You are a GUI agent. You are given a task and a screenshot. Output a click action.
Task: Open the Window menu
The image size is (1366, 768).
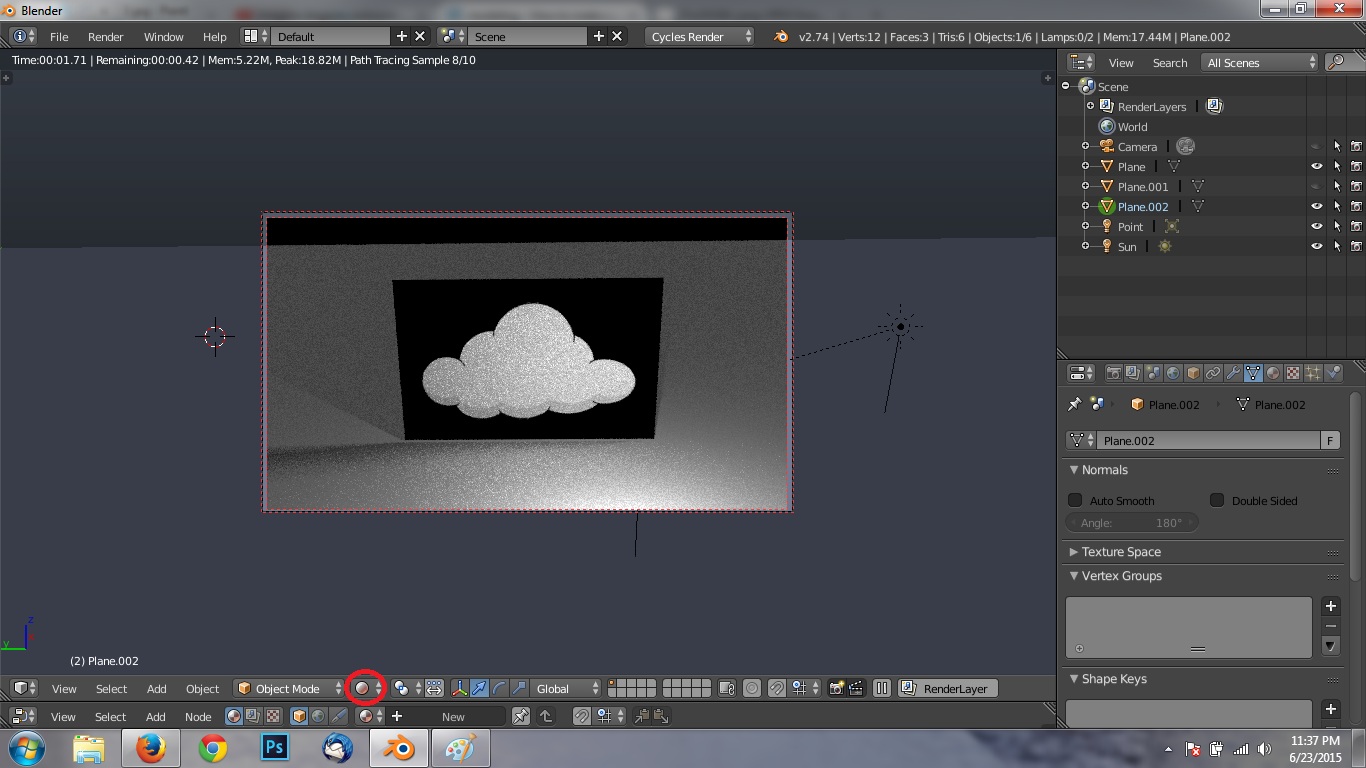pyautogui.click(x=163, y=36)
